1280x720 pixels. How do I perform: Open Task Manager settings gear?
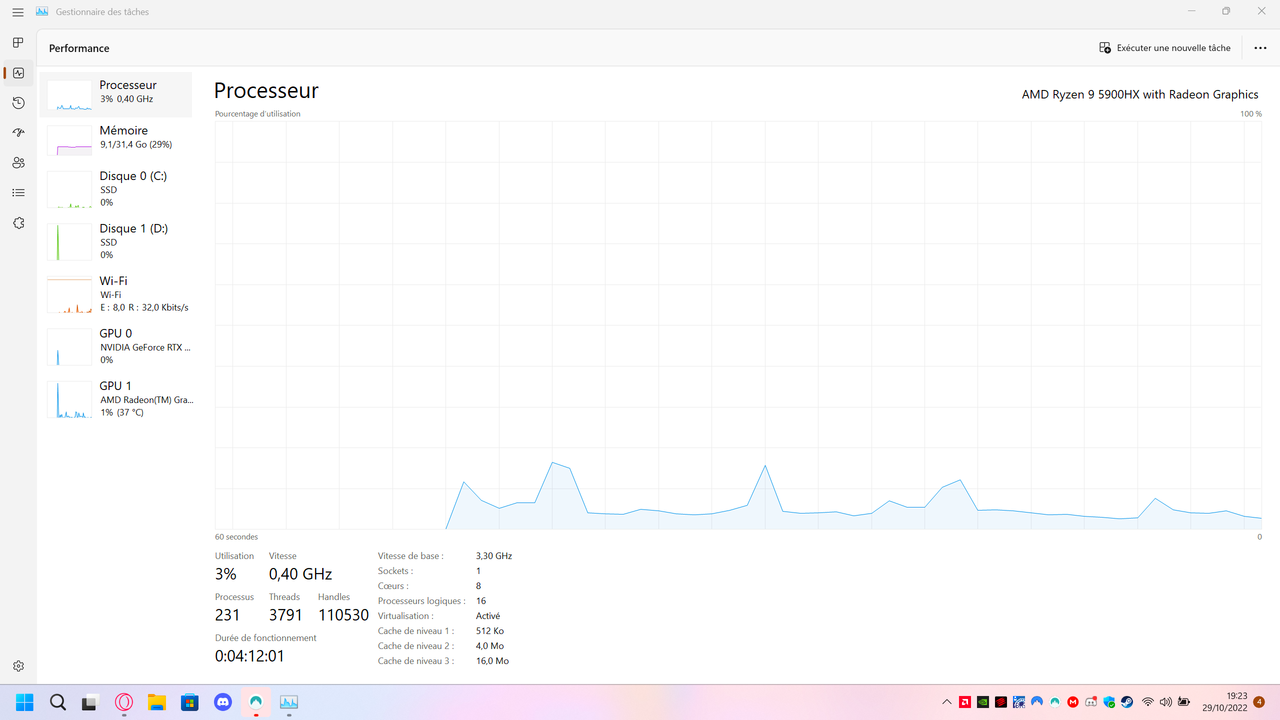pyautogui.click(x=18, y=666)
